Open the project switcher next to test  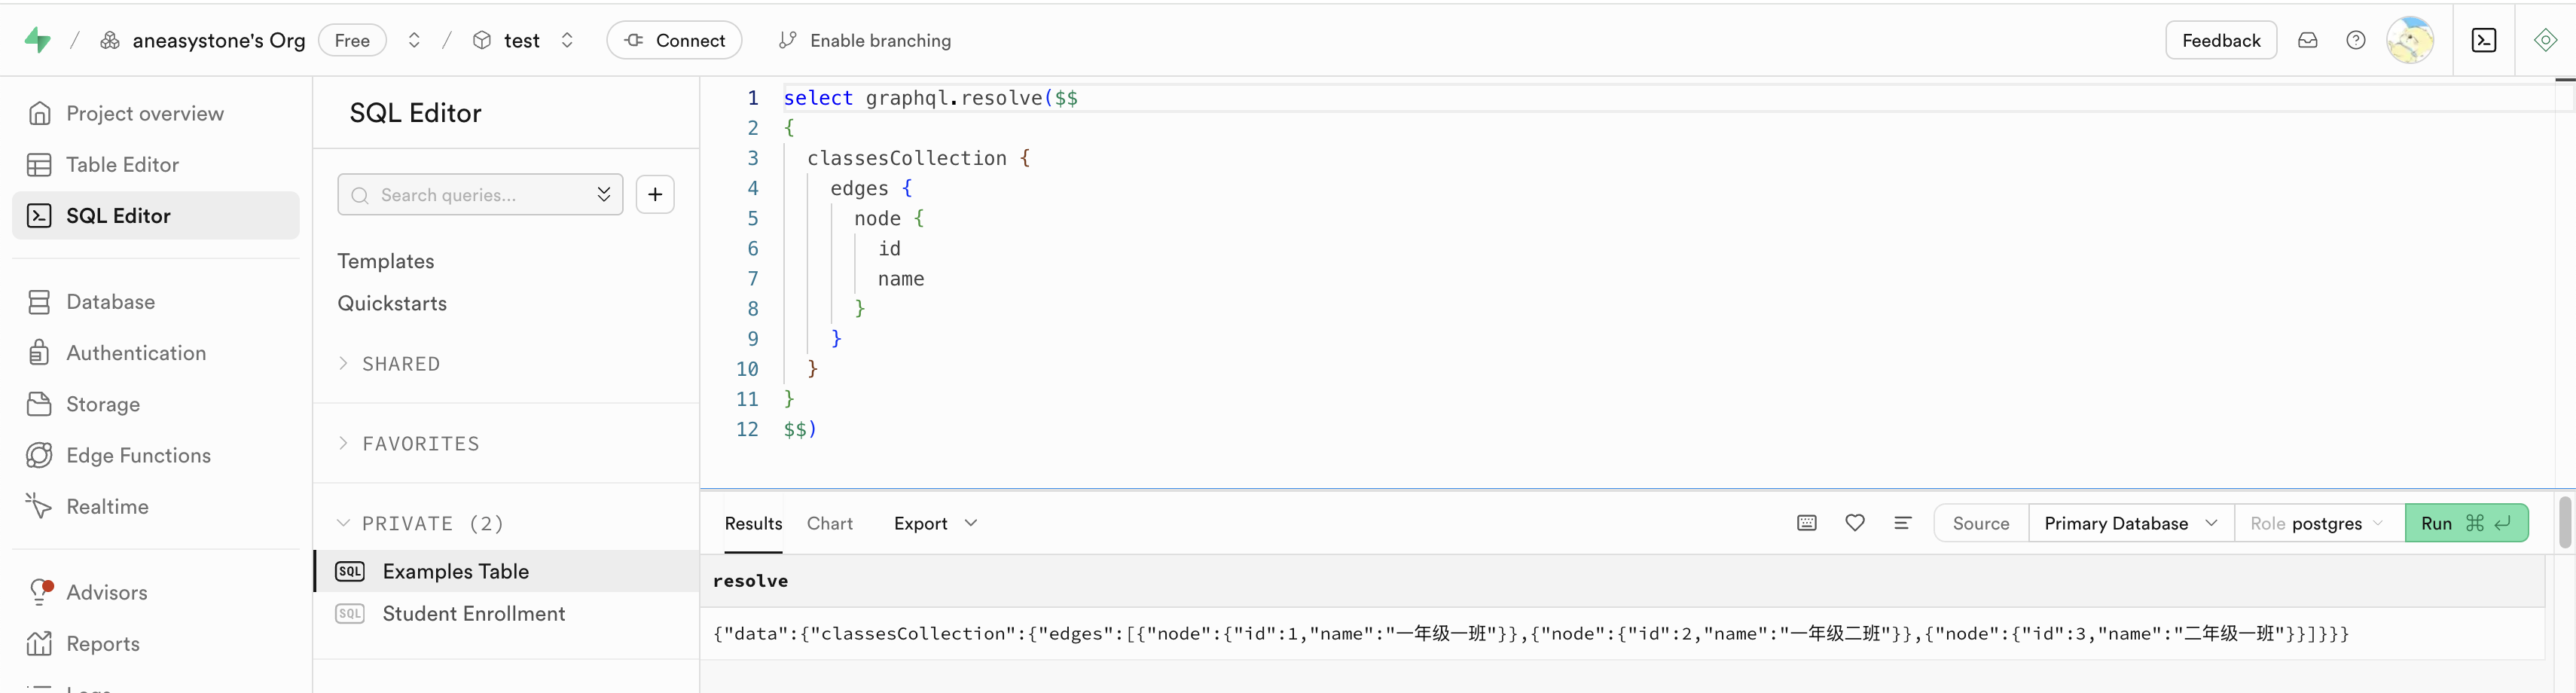tap(567, 40)
